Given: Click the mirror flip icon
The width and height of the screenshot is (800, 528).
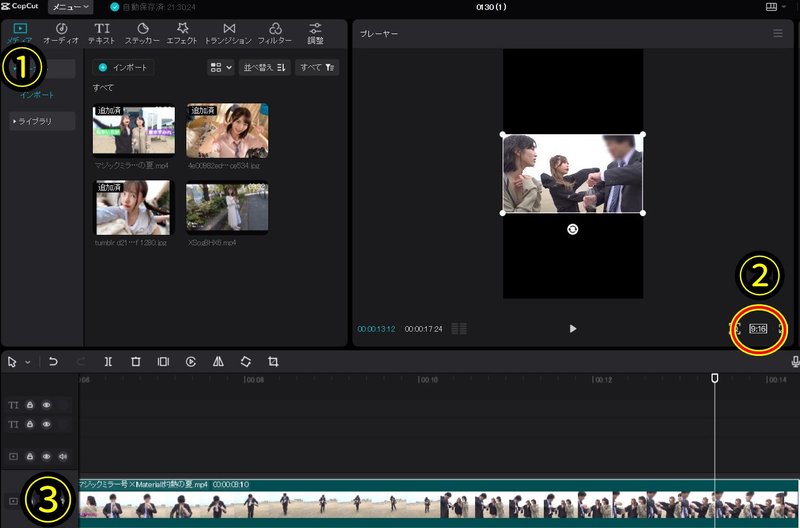Looking at the screenshot, I should pyautogui.click(x=218, y=362).
